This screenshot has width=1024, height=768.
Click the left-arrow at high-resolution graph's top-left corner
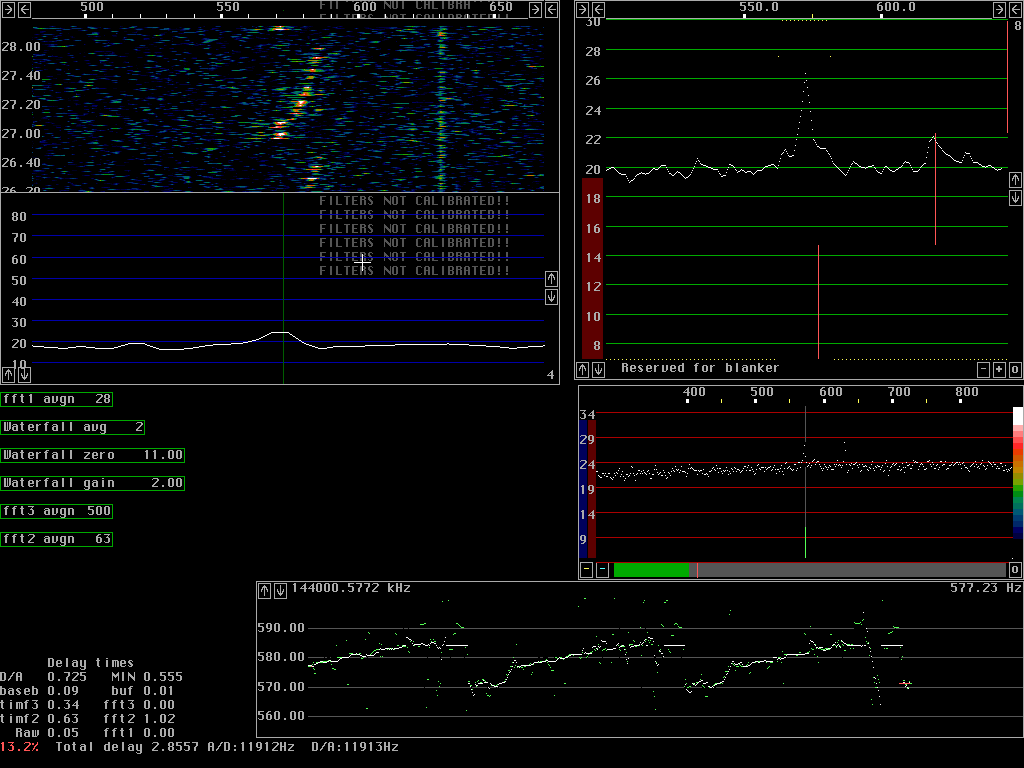click(598, 9)
